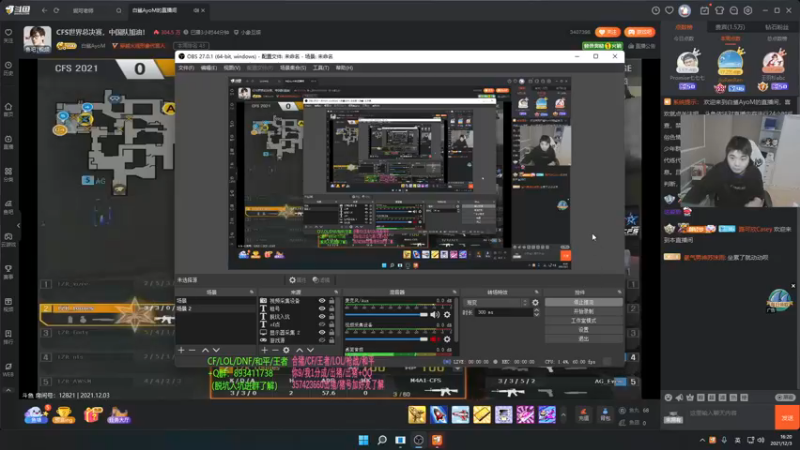Click the orange send chat button
The image size is (800, 450).
[x=787, y=418]
